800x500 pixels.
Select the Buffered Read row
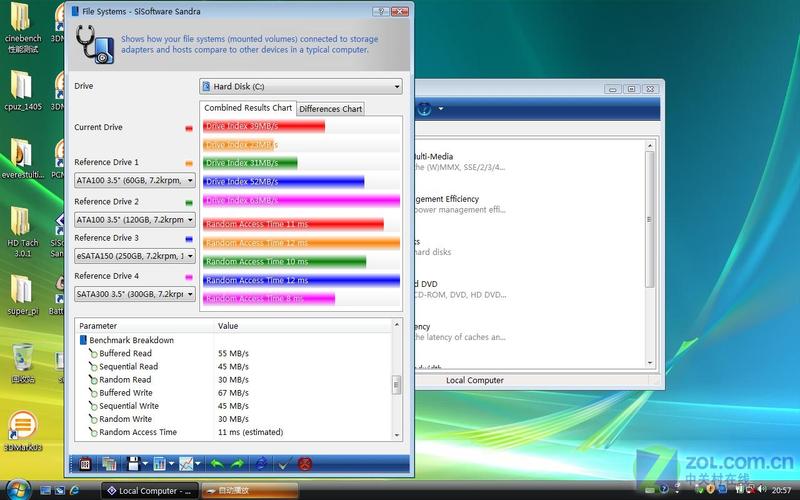tap(234, 353)
